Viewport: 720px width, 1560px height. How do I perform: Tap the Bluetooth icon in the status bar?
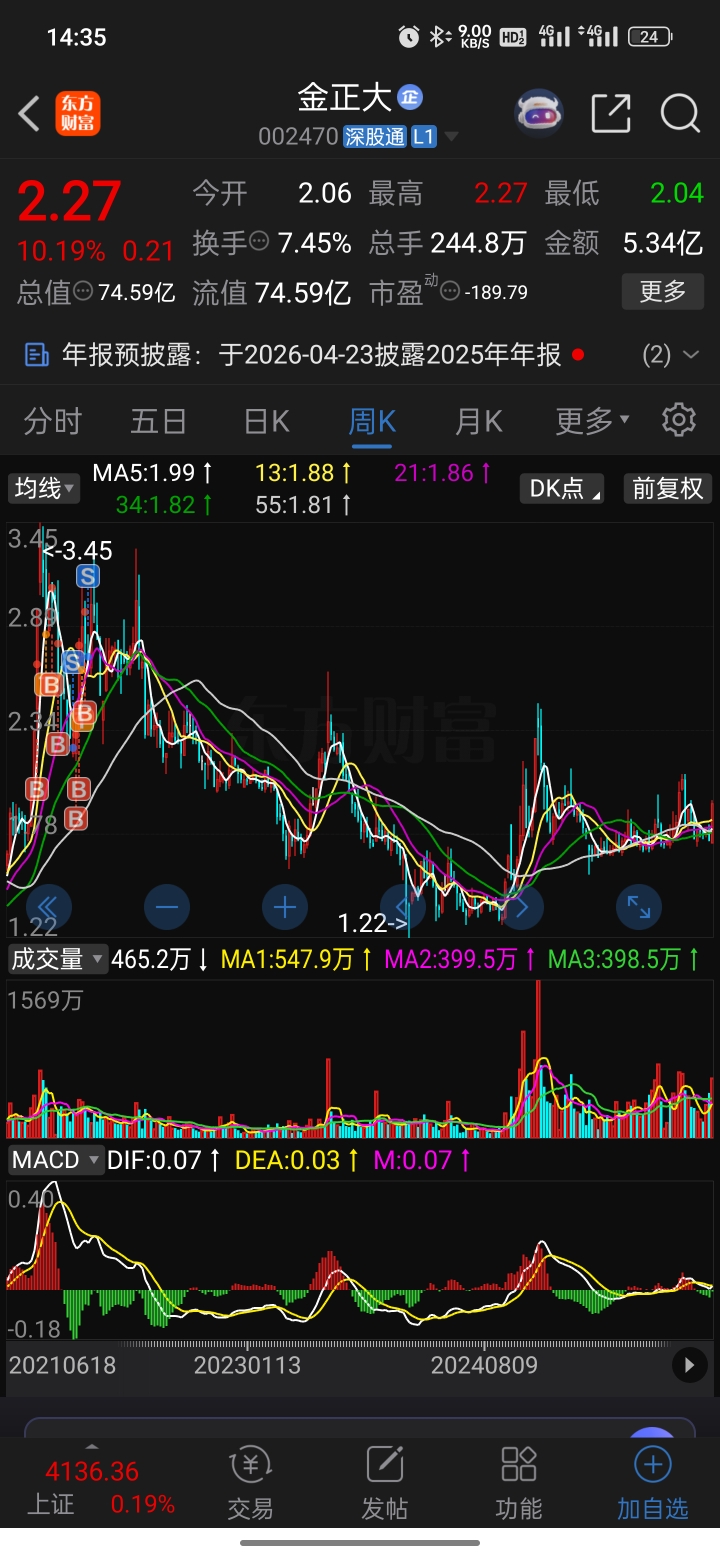click(438, 37)
